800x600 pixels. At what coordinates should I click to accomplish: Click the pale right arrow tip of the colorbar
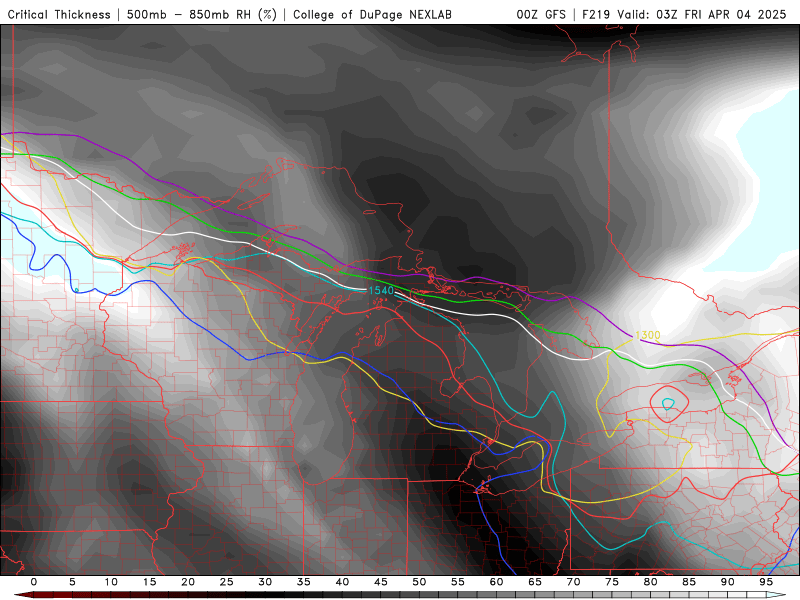coord(777,595)
